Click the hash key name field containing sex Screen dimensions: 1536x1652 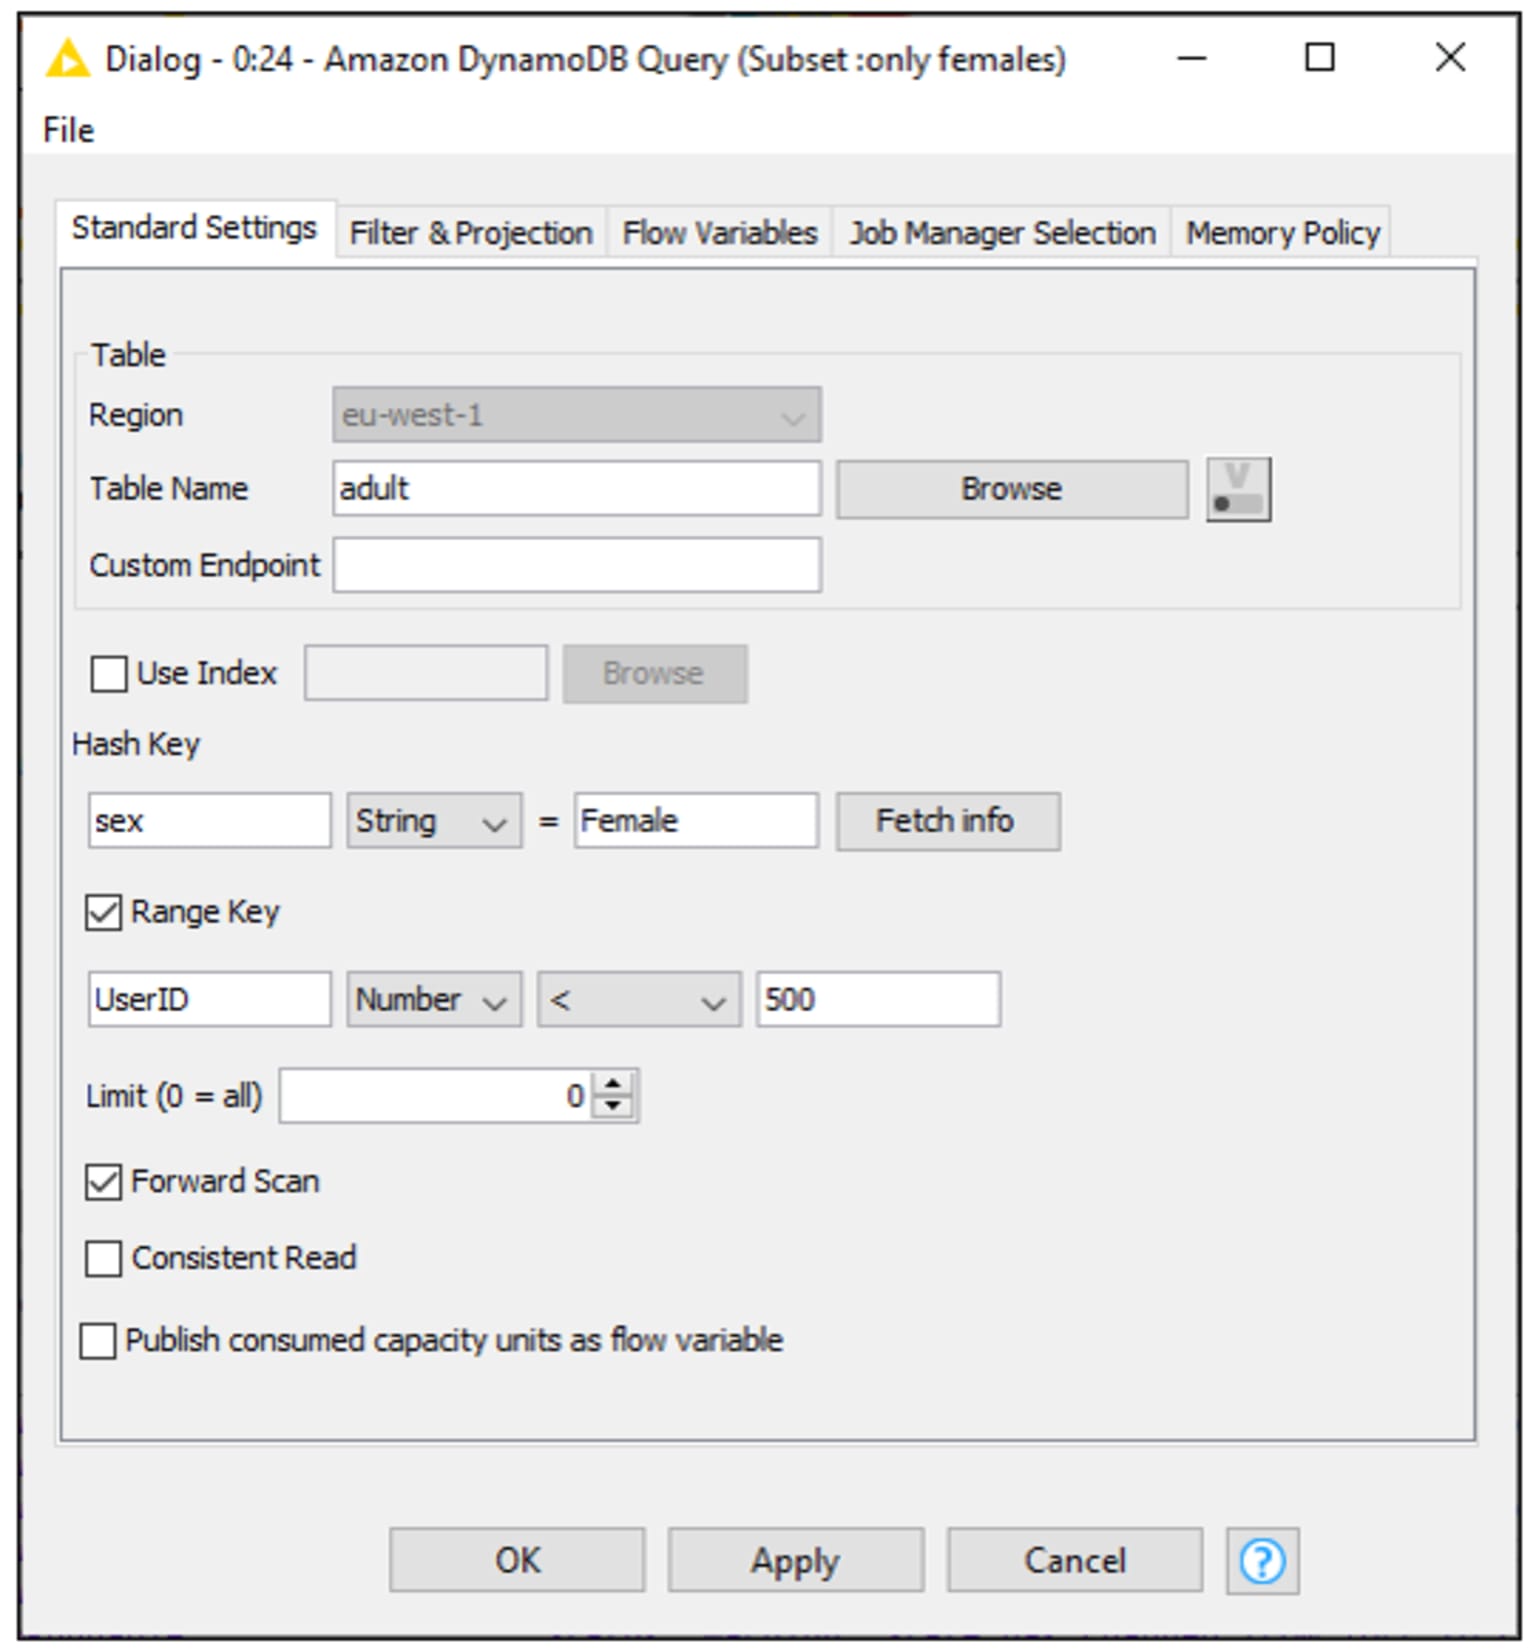pyautogui.click(x=209, y=821)
